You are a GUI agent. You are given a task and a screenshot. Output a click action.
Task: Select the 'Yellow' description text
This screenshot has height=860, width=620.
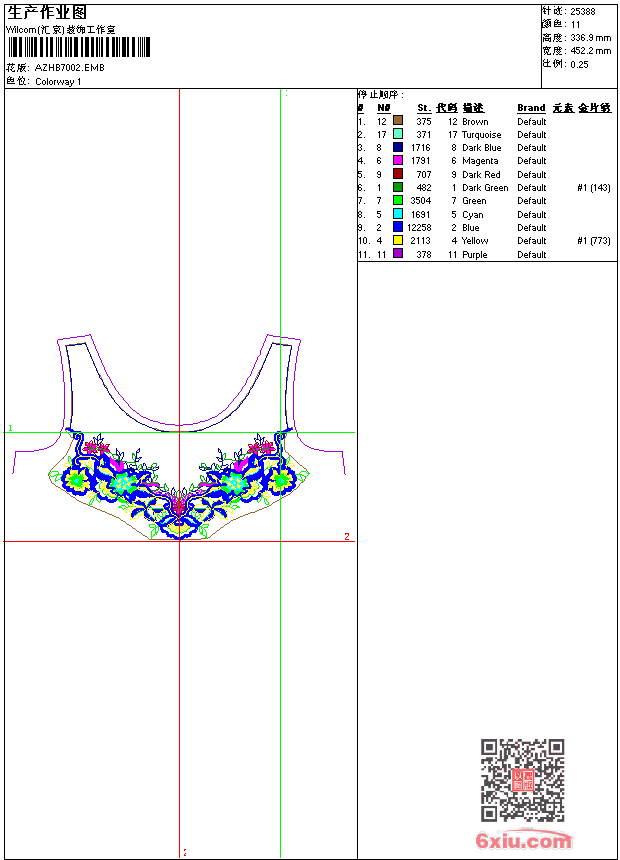[475, 241]
